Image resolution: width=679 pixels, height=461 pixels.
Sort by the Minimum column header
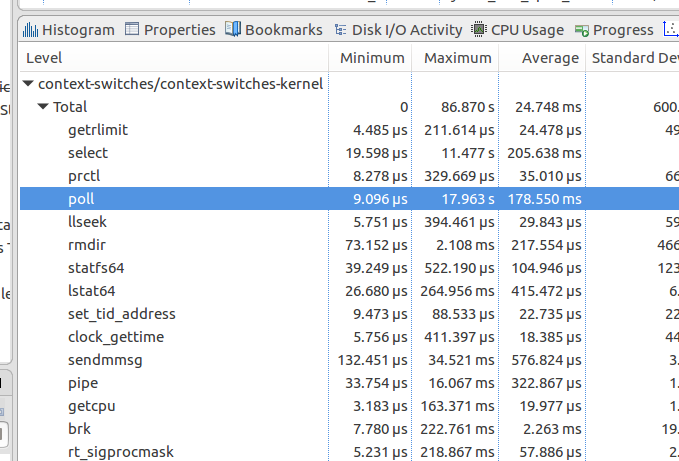372,58
